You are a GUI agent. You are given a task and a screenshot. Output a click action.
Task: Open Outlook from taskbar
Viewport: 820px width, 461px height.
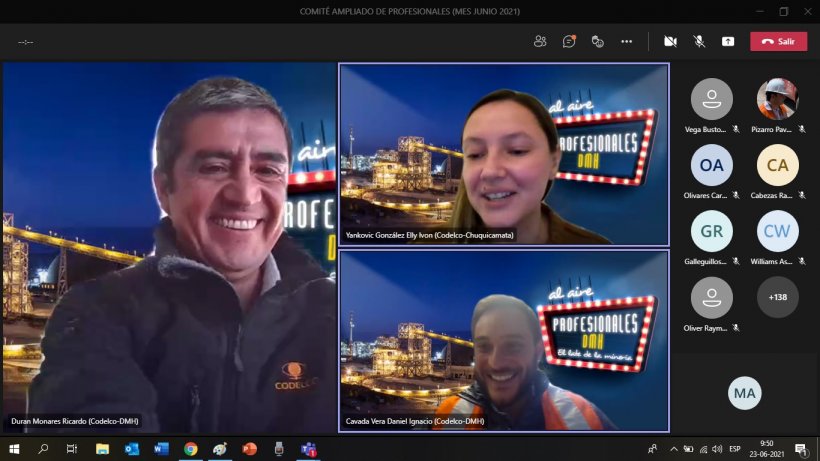pos(132,449)
